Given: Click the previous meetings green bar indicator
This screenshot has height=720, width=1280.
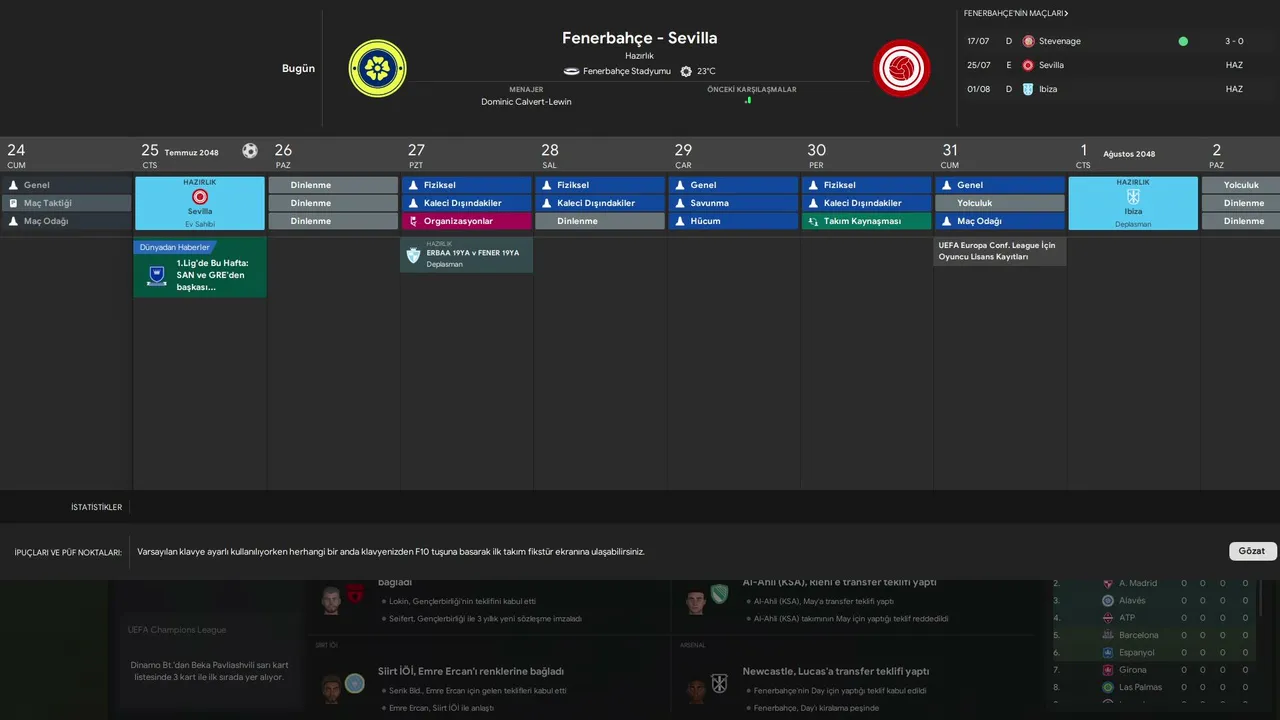Looking at the screenshot, I should click(x=748, y=100).
